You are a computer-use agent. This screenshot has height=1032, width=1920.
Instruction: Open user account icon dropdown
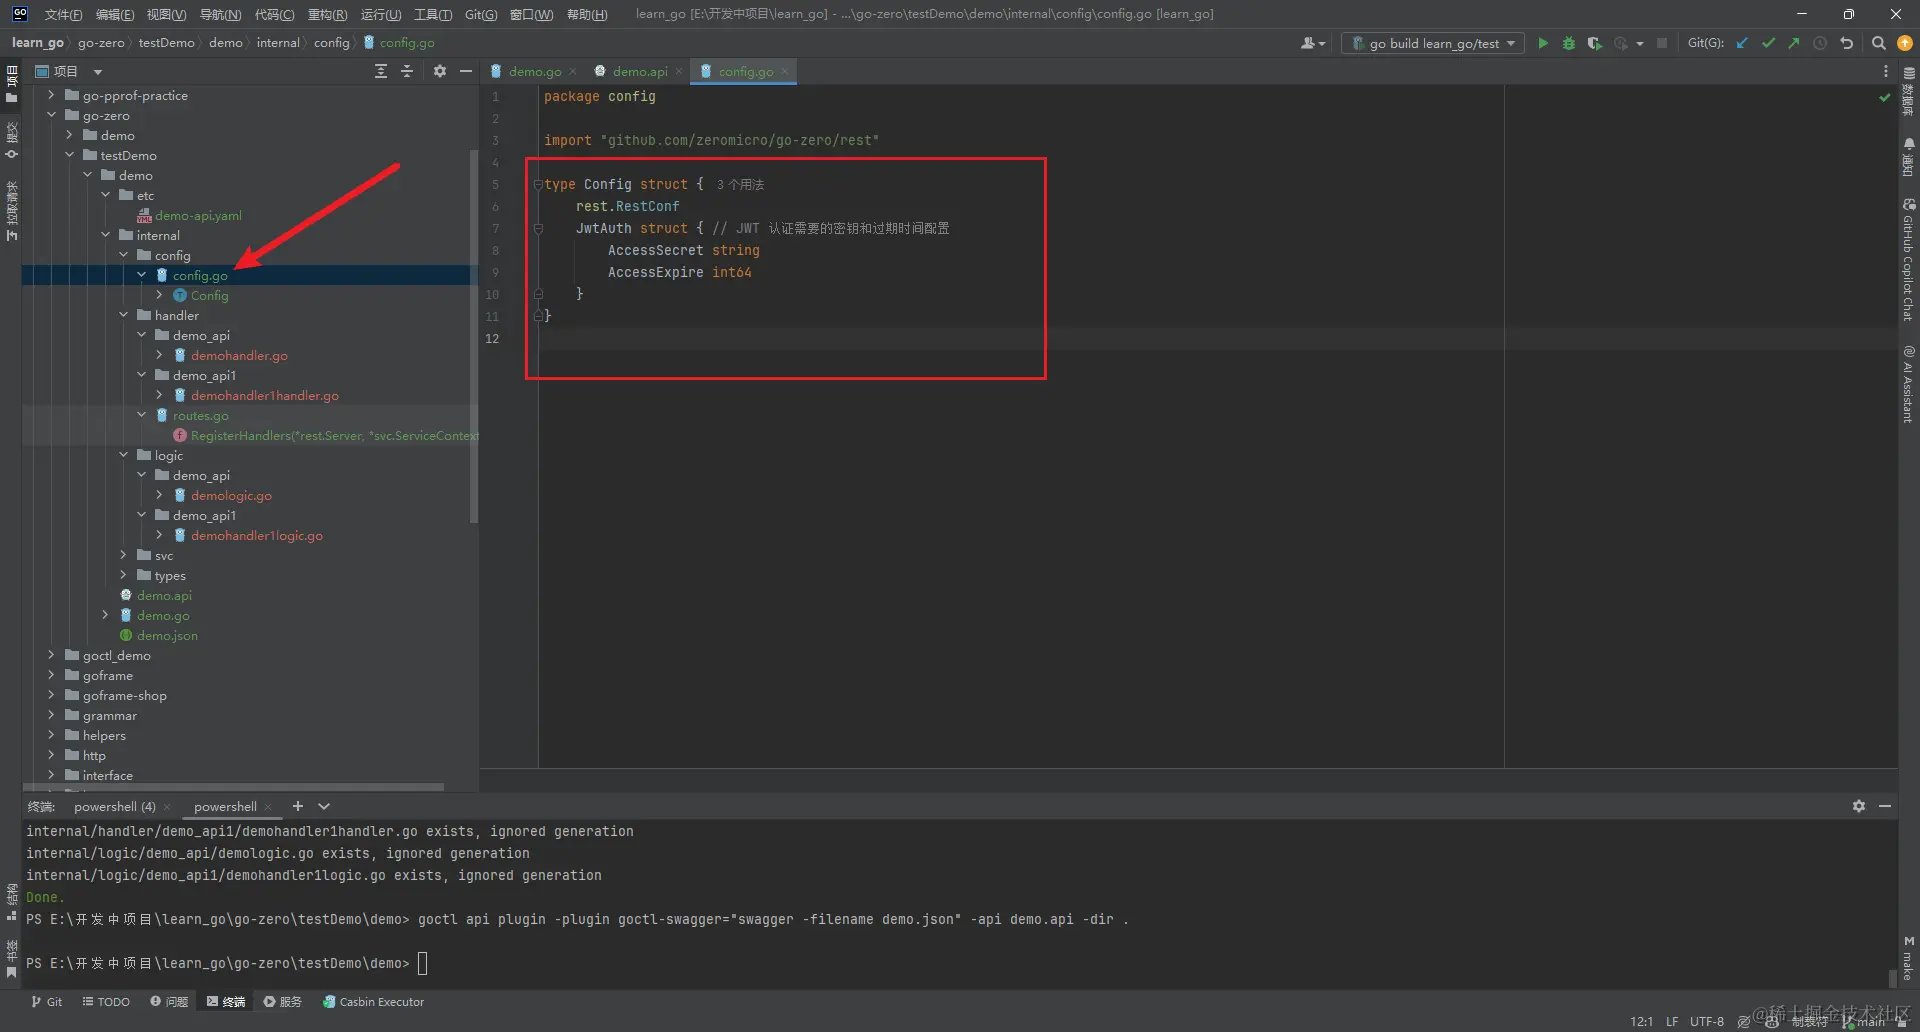point(1313,43)
